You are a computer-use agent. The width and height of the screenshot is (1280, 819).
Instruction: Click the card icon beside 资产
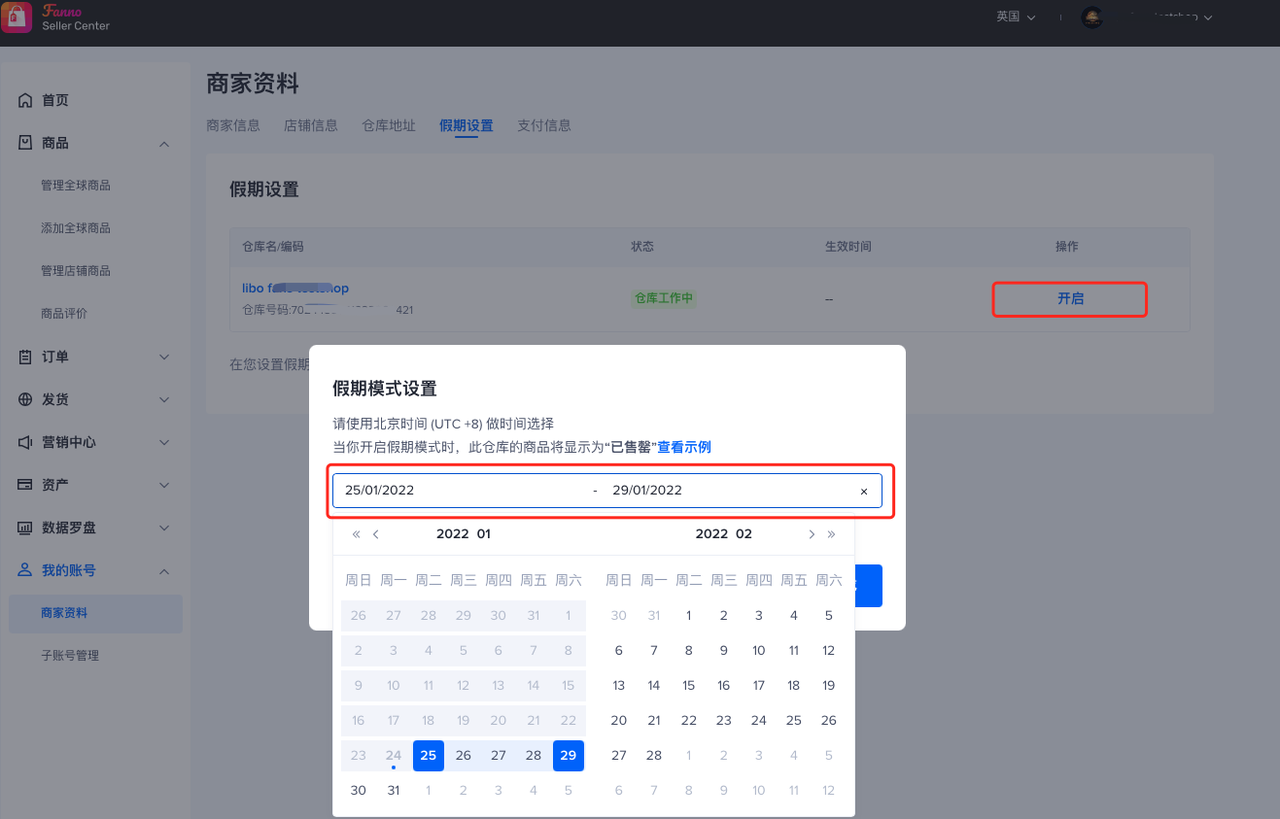[x=26, y=485]
